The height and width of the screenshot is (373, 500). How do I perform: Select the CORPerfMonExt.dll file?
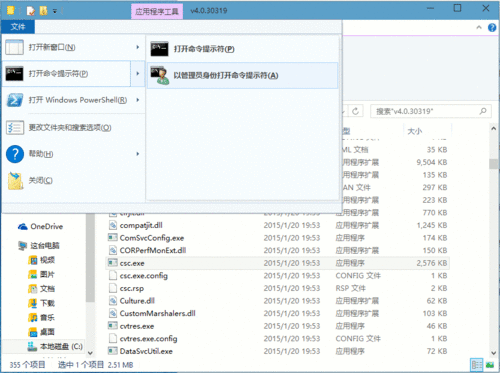(x=153, y=250)
